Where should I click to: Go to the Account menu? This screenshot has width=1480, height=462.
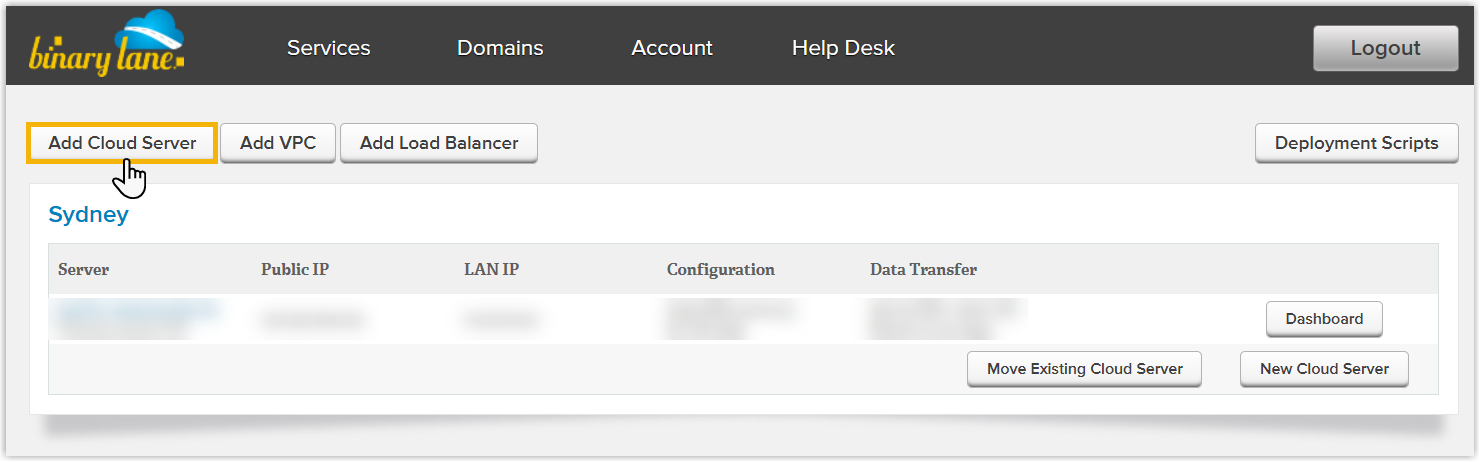(672, 48)
